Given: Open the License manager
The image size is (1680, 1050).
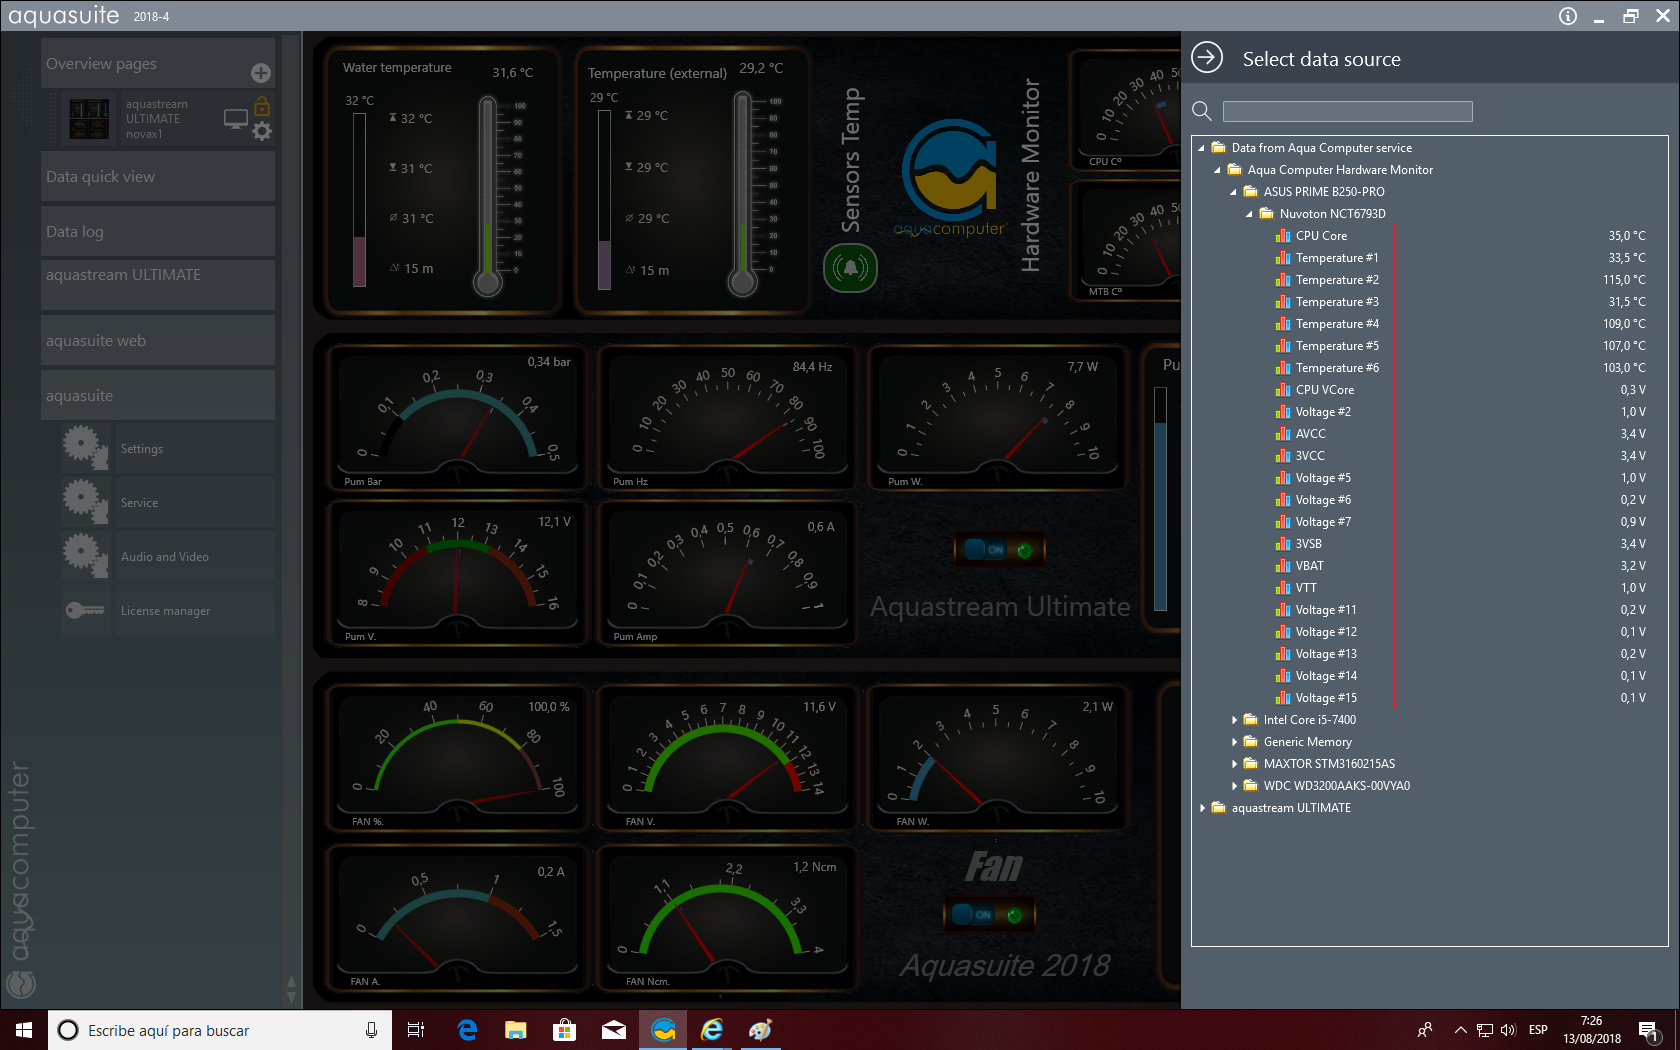Looking at the screenshot, I should pyautogui.click(x=168, y=611).
